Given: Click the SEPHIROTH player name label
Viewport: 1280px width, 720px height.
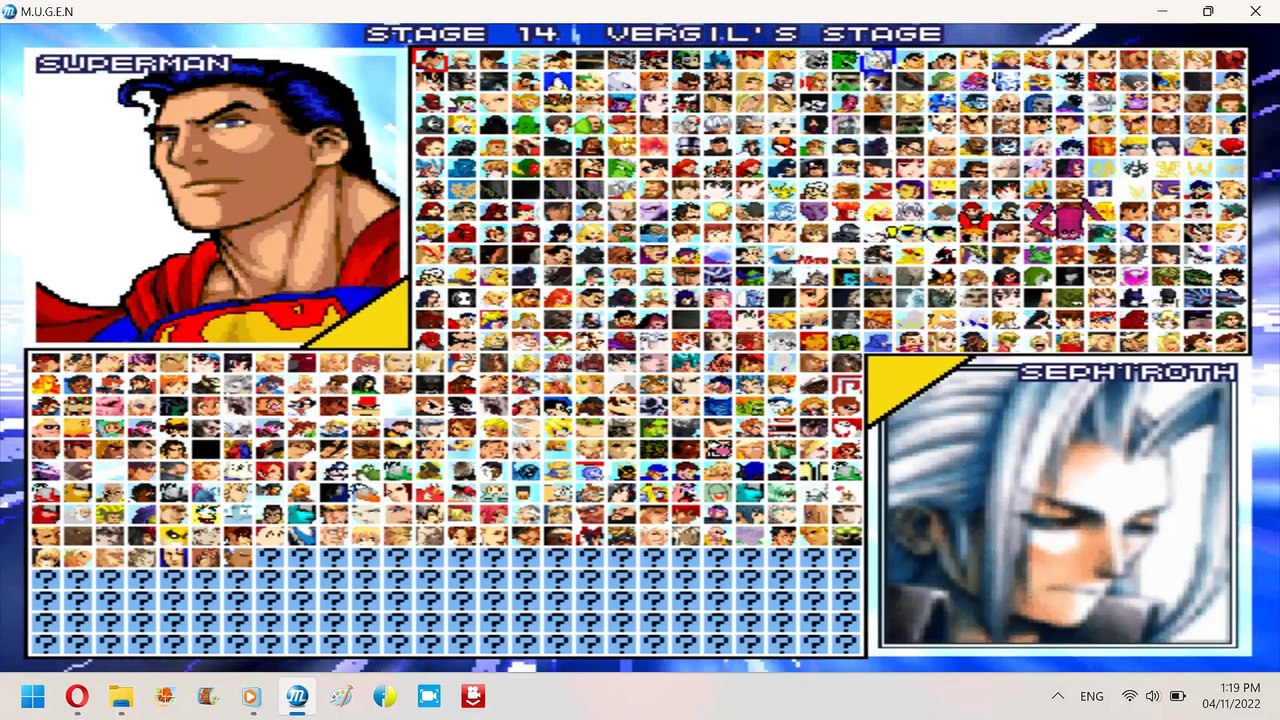Looking at the screenshot, I should pos(1126,373).
